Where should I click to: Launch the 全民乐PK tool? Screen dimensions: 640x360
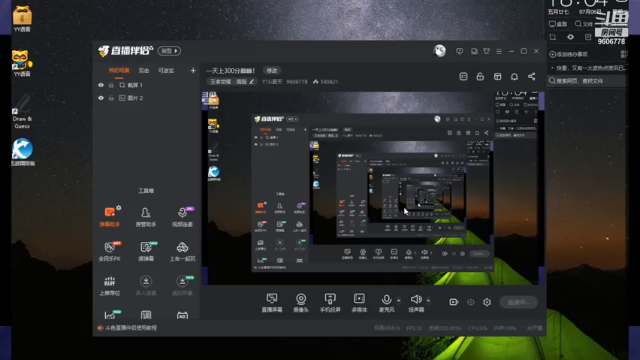[x=109, y=251]
